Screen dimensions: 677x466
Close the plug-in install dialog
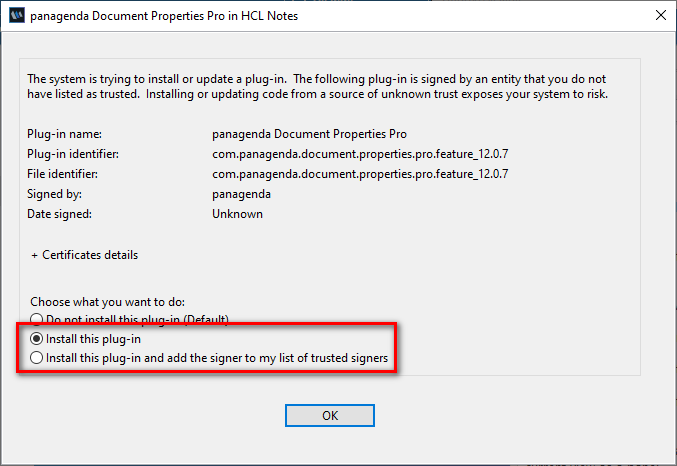tap(661, 16)
